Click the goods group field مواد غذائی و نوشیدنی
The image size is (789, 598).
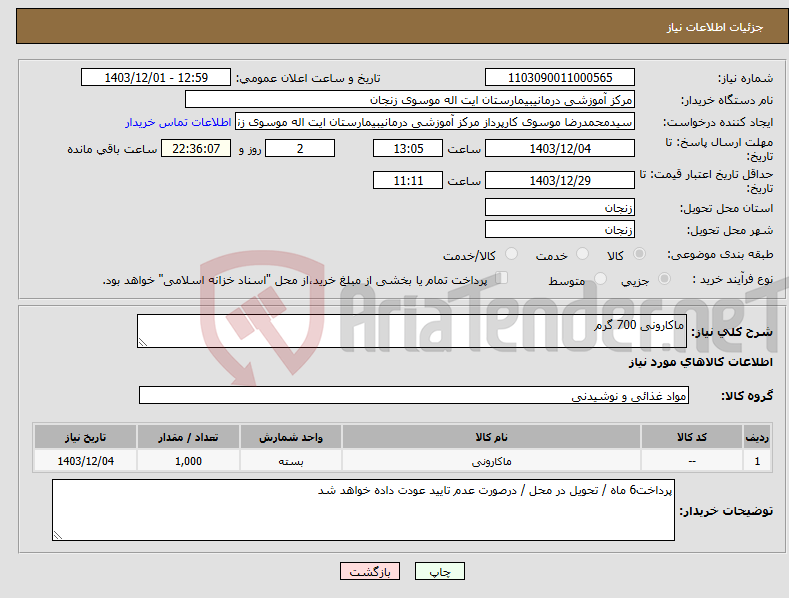[414, 396]
